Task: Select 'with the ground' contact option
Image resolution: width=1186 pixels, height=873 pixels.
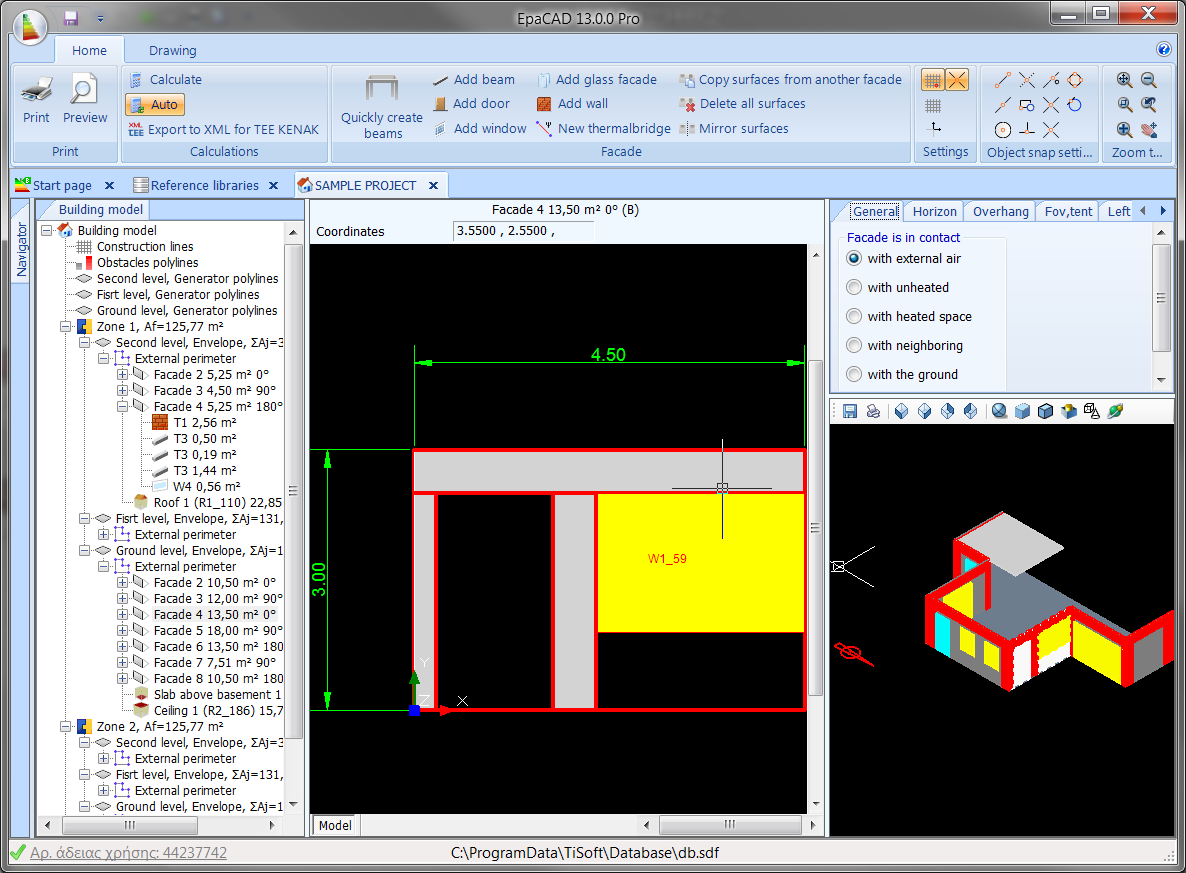Action: (x=854, y=373)
